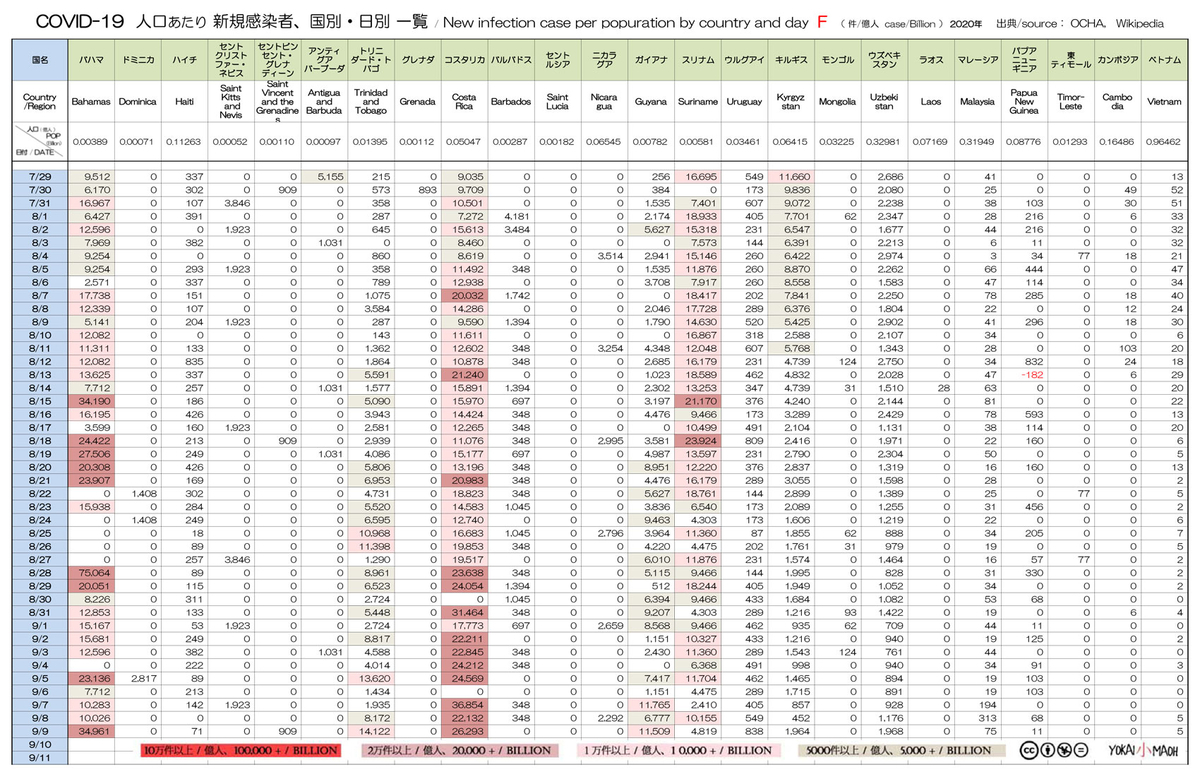
Task: Click the Japanese 'コスタリカ' header cell
Action: (464, 60)
